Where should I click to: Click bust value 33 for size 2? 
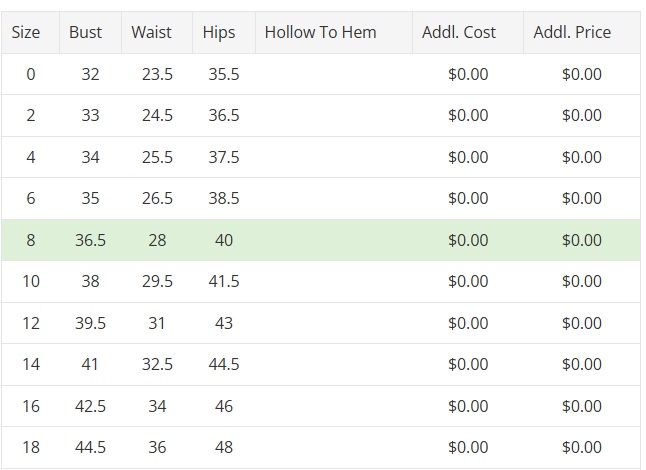pyautogui.click(x=91, y=115)
